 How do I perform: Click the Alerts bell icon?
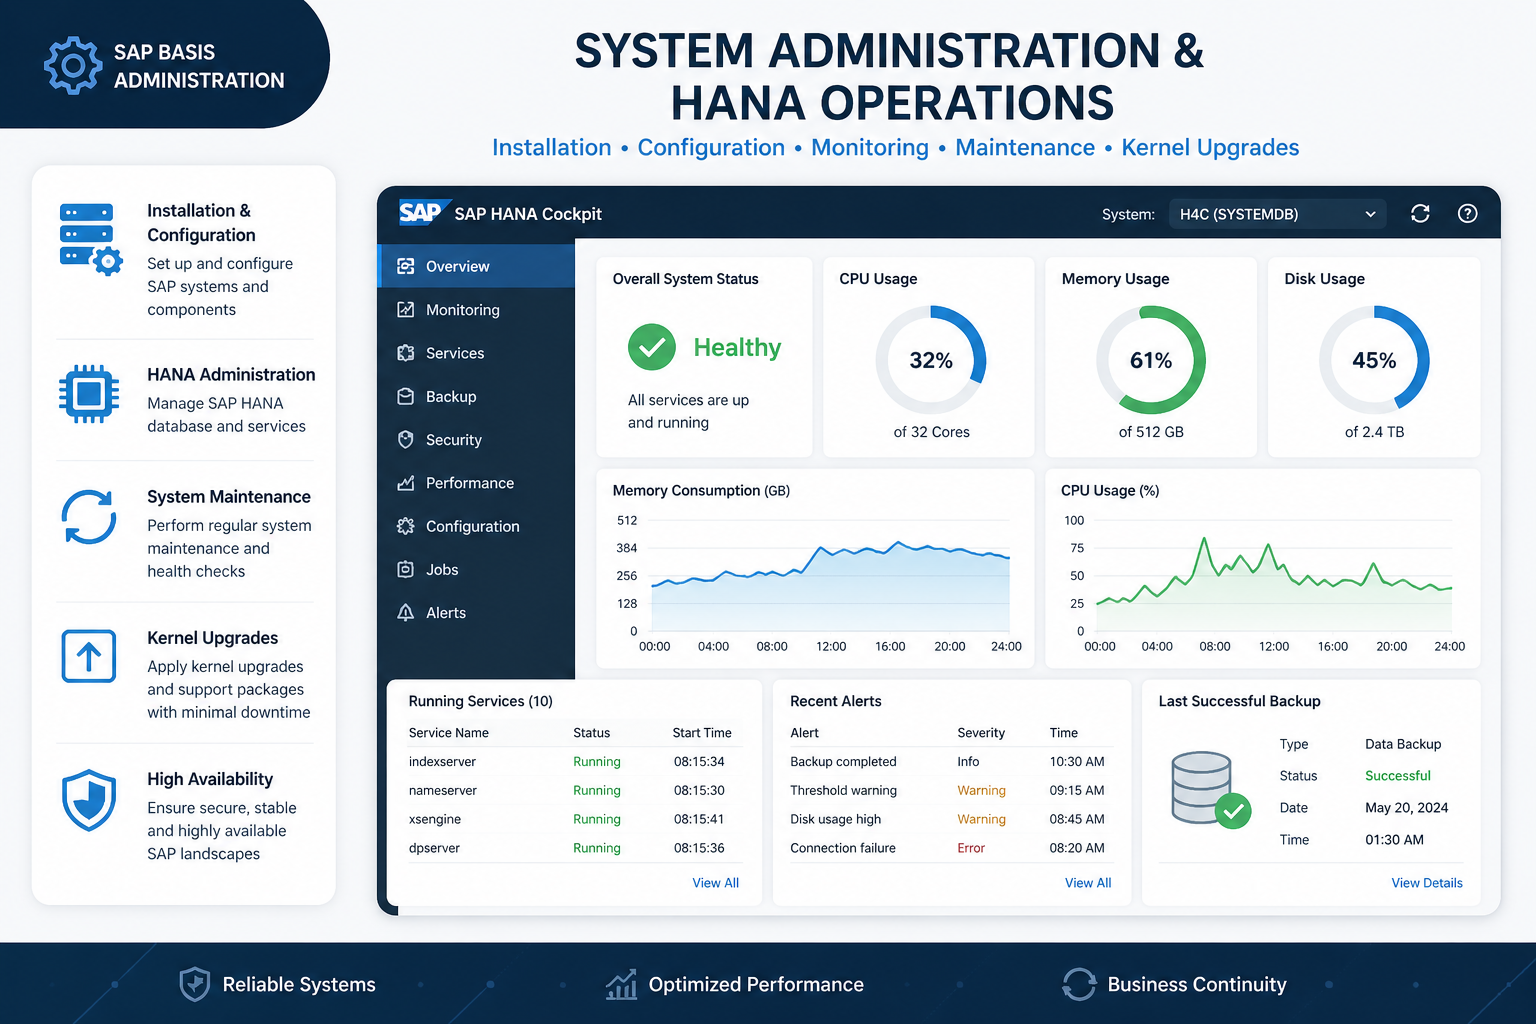click(405, 613)
